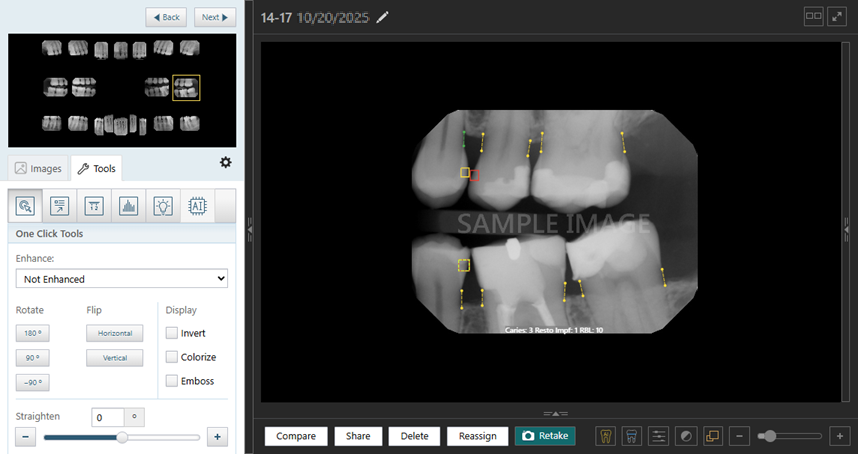
Task: Select the histogram tool icon
Action: tap(128, 206)
